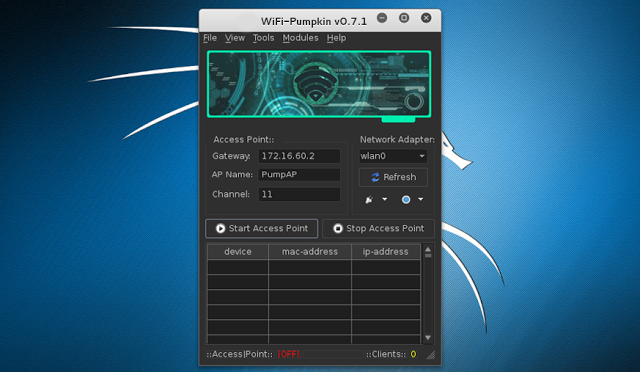Click the window resize grip icon
This screenshot has height=372, width=640.
tap(430, 355)
